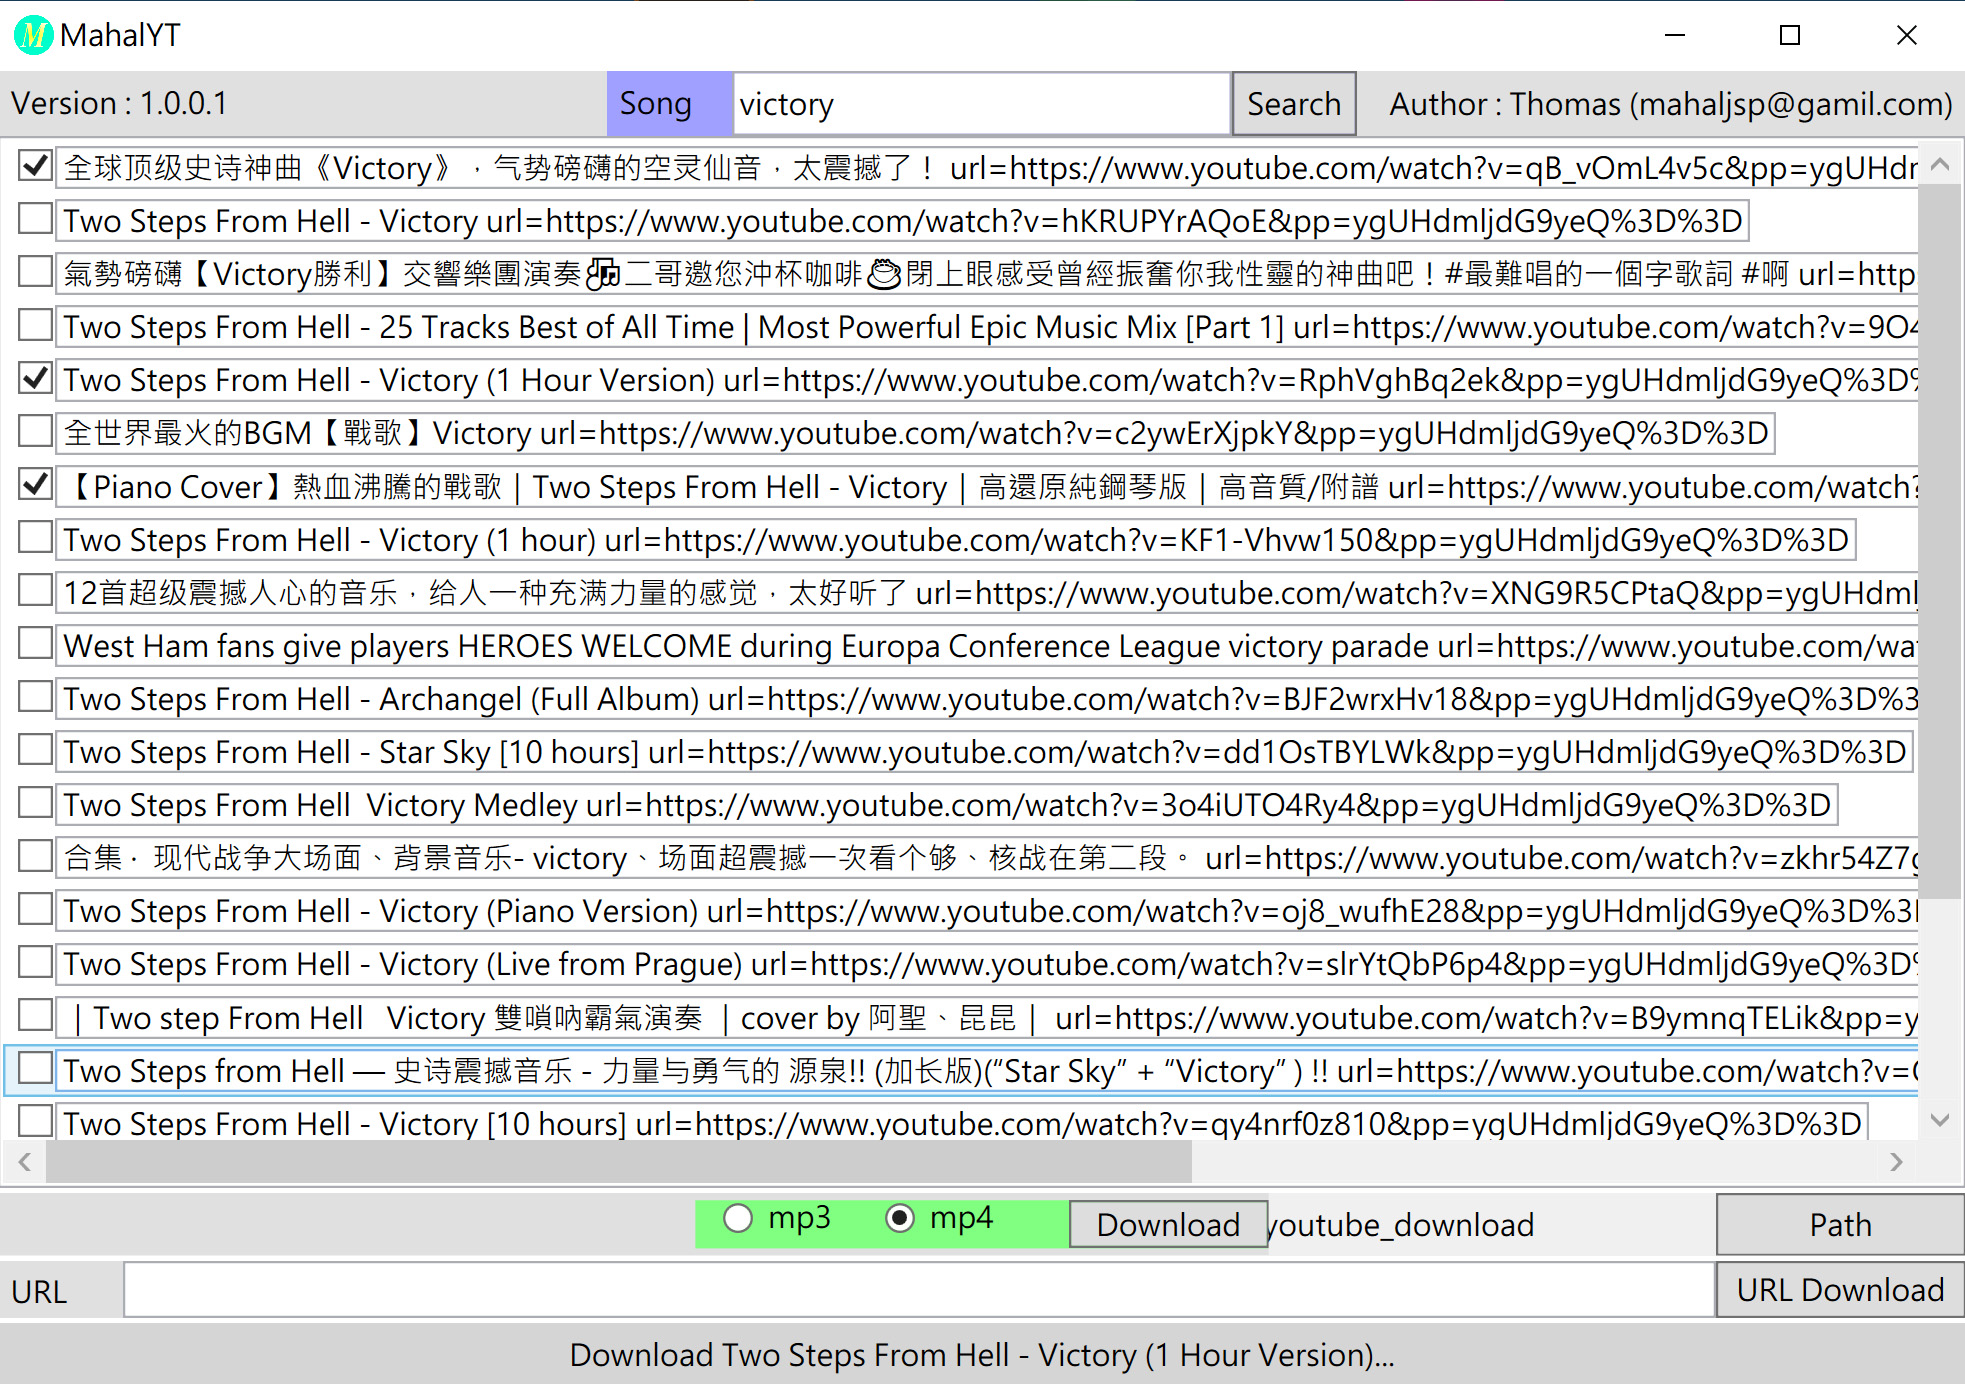The image size is (1965, 1384).
Task: Close the MahalYT window
Action: pos(1906,36)
